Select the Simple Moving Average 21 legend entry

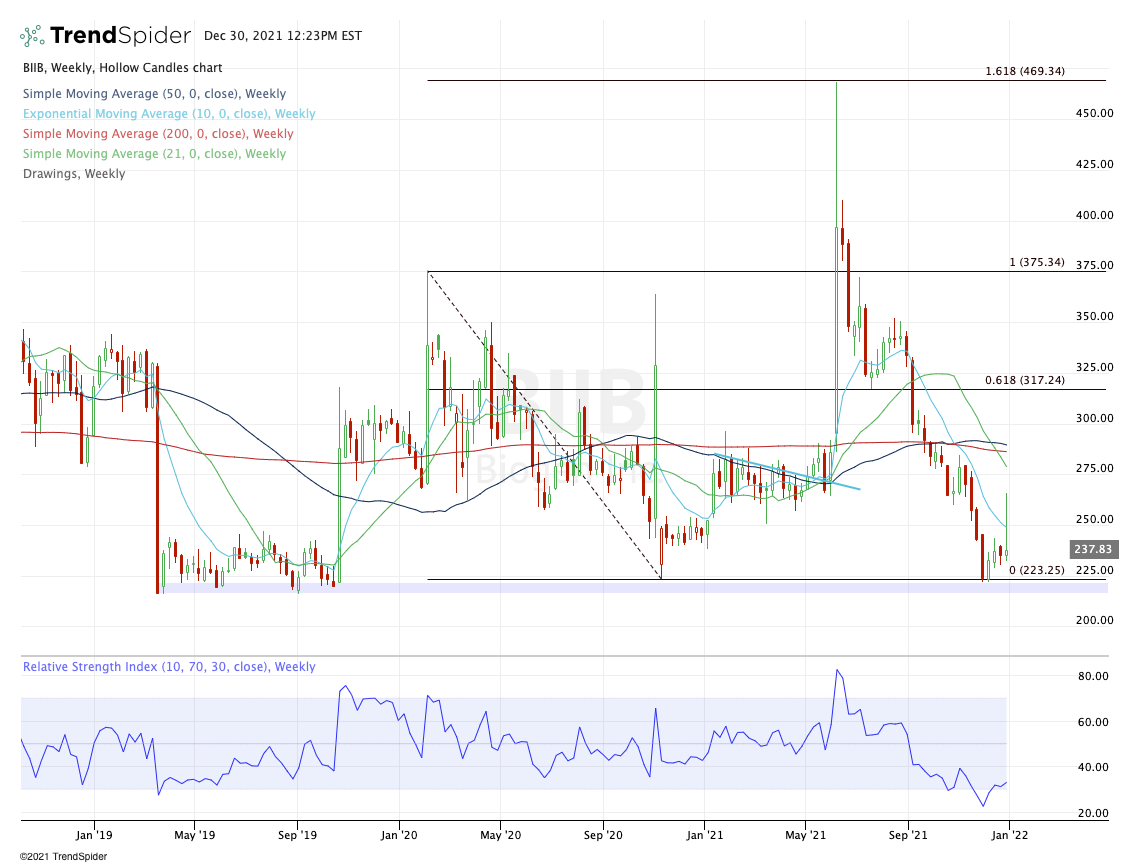click(154, 154)
